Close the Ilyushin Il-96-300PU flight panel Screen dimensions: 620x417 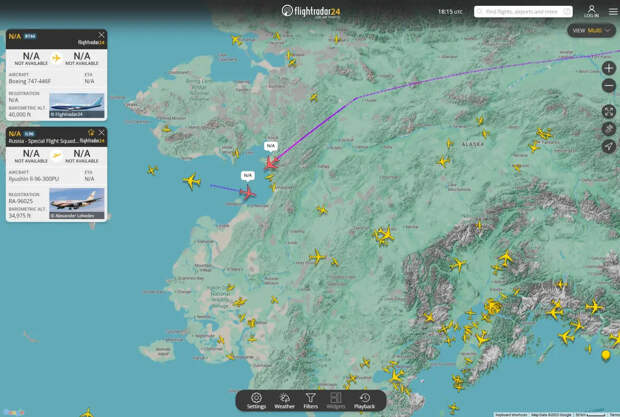[x=101, y=133]
